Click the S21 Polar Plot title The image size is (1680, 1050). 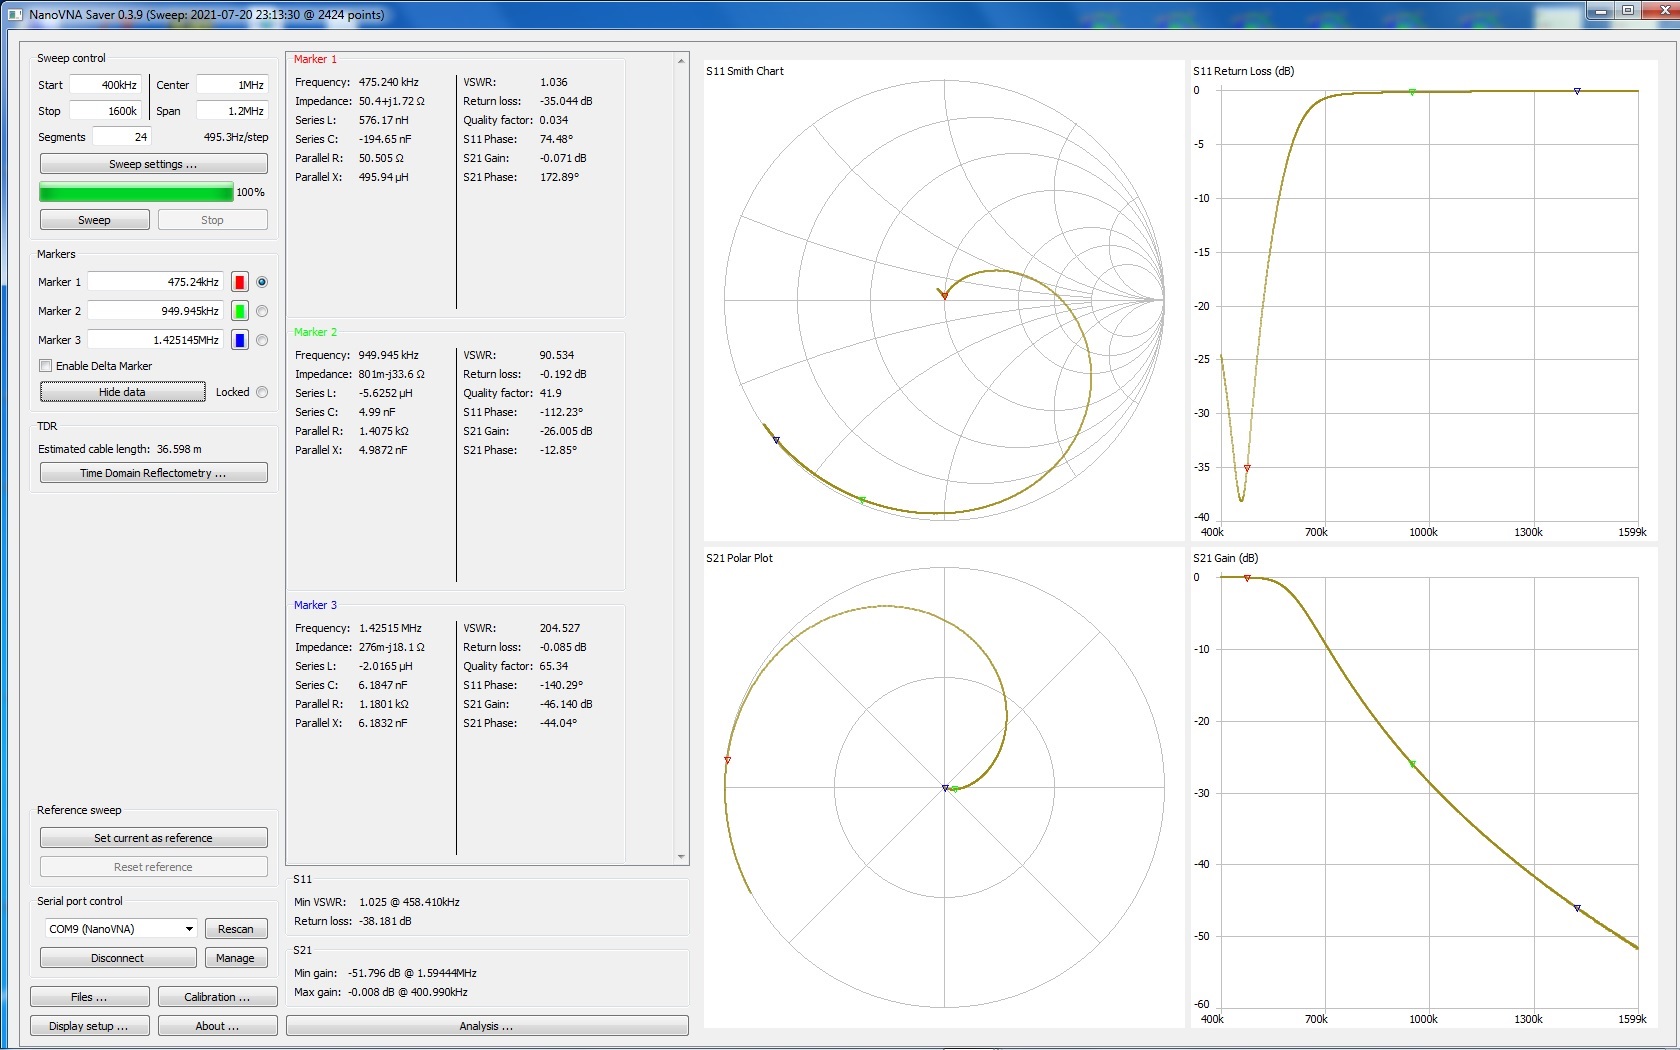739,558
